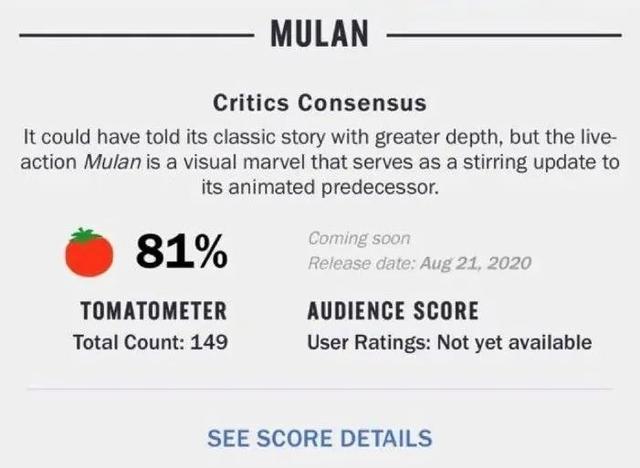Select the TOMATOMETER heading
Viewport: 640px width, 468px height.
(x=154, y=311)
